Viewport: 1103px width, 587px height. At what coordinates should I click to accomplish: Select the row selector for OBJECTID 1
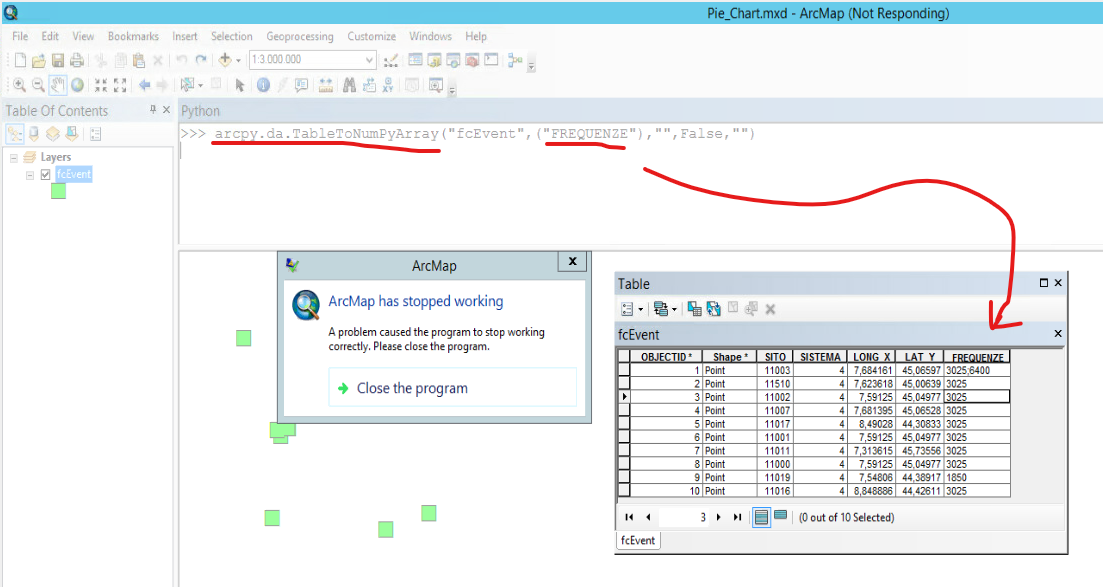(624, 370)
